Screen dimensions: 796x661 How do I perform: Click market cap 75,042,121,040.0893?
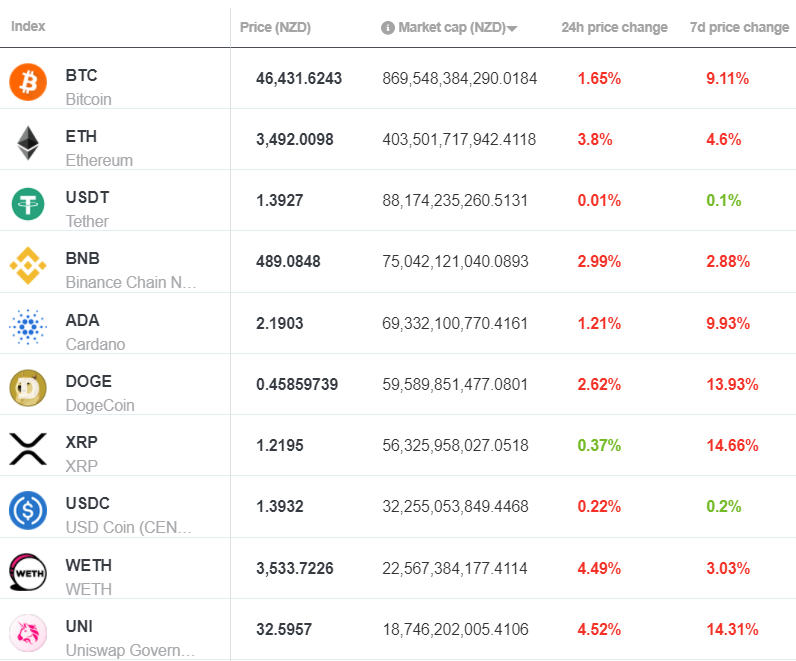coord(455,261)
